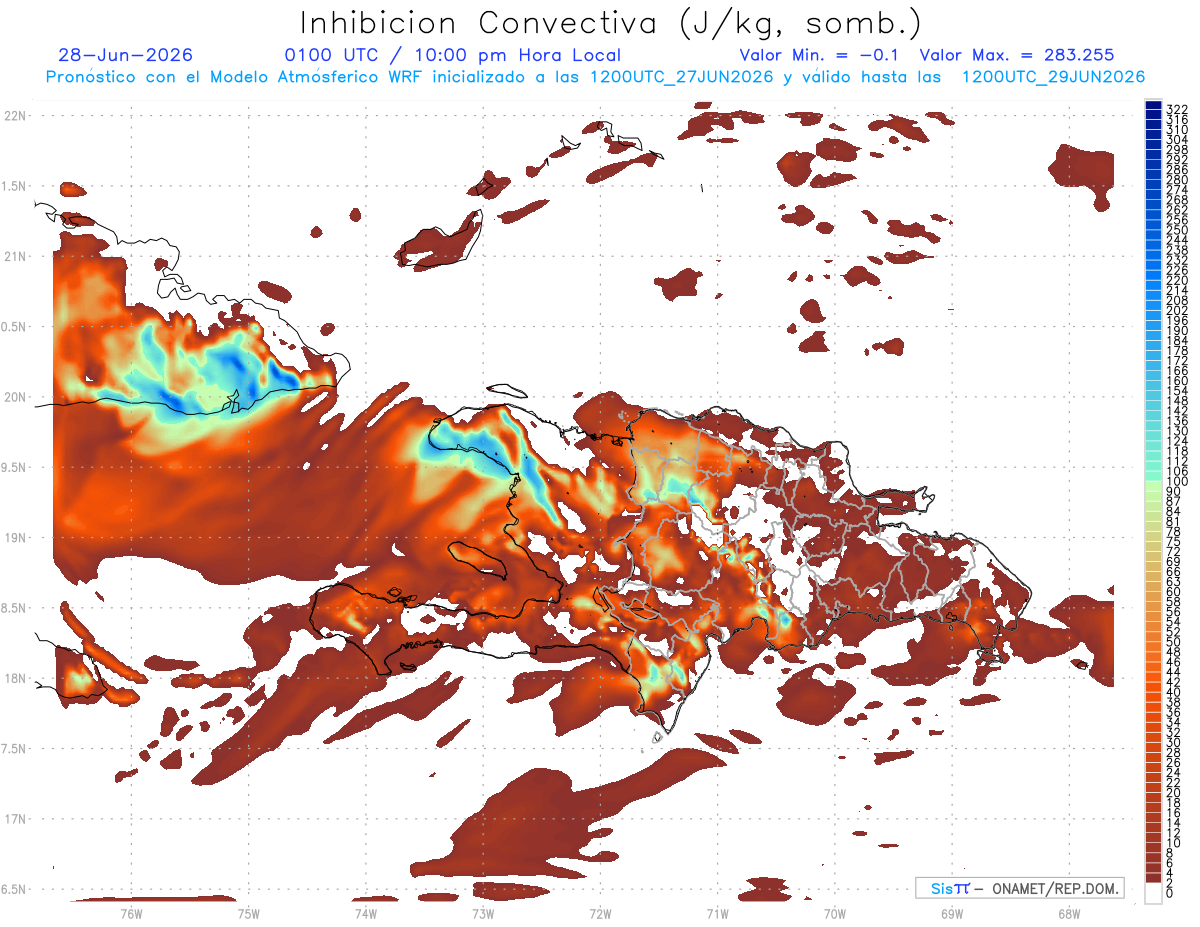Viewport: 1200px width, 927px height.
Task: Click the '73W' longitude label
Action: 483,913
